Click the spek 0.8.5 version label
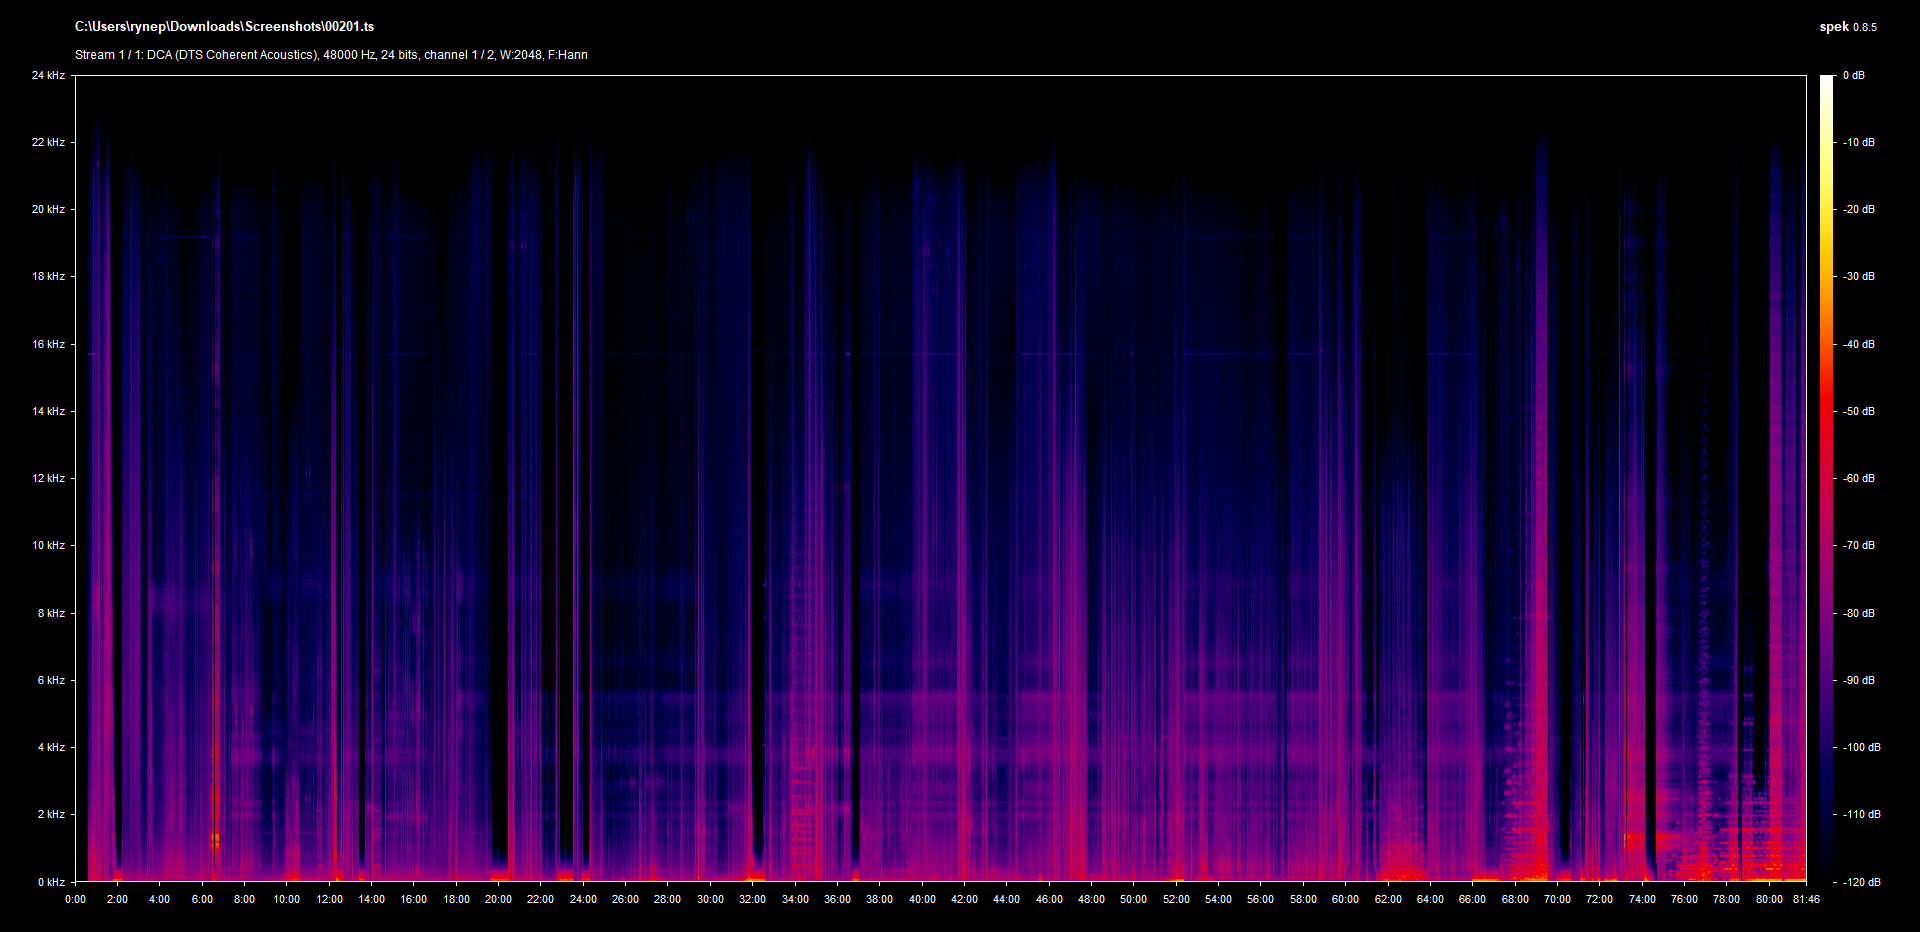 click(x=1847, y=27)
